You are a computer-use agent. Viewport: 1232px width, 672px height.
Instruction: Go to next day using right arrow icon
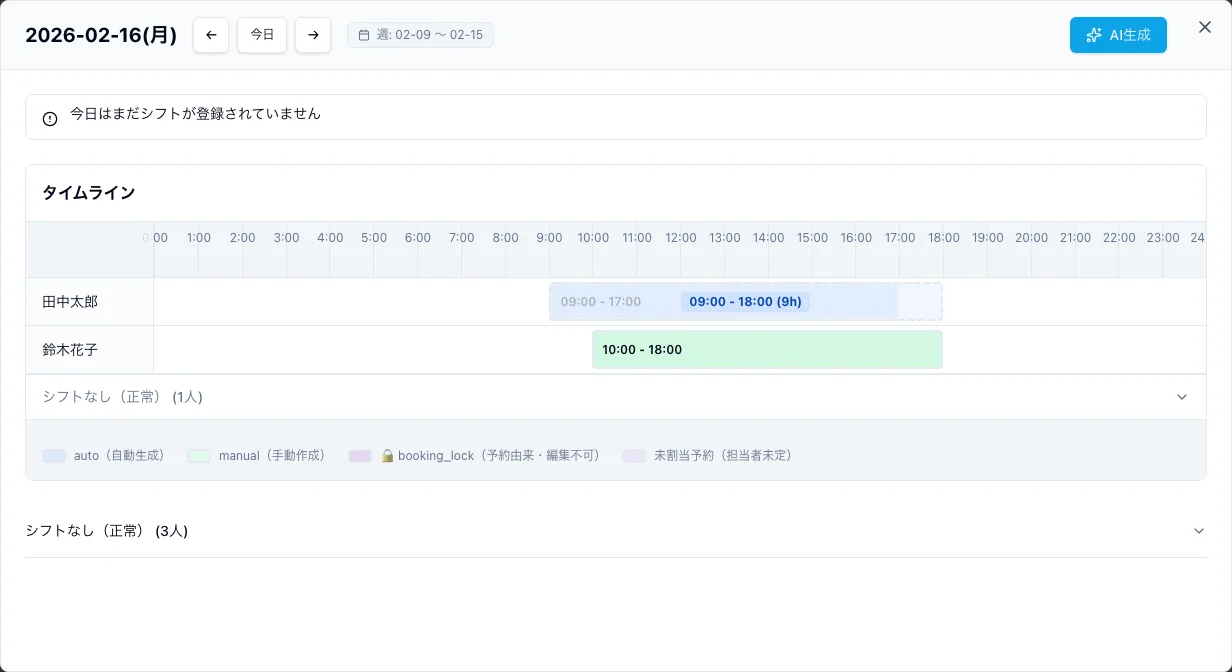[x=312, y=34]
